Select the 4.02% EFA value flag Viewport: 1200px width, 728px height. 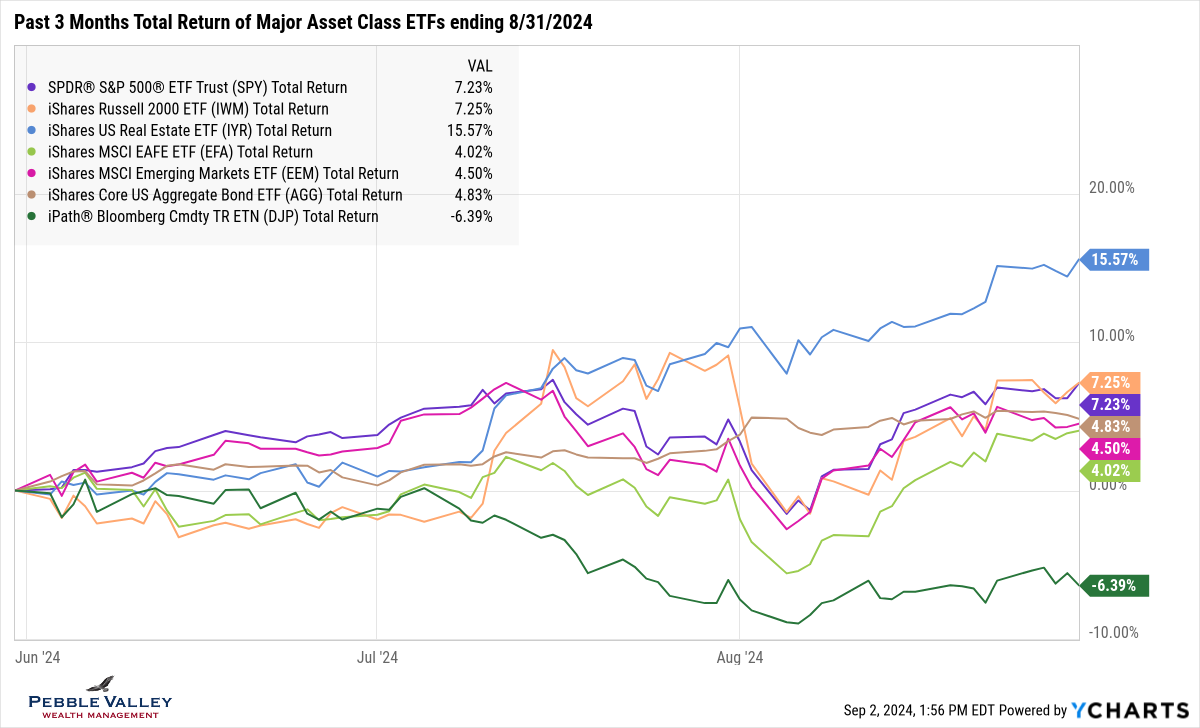click(1114, 470)
